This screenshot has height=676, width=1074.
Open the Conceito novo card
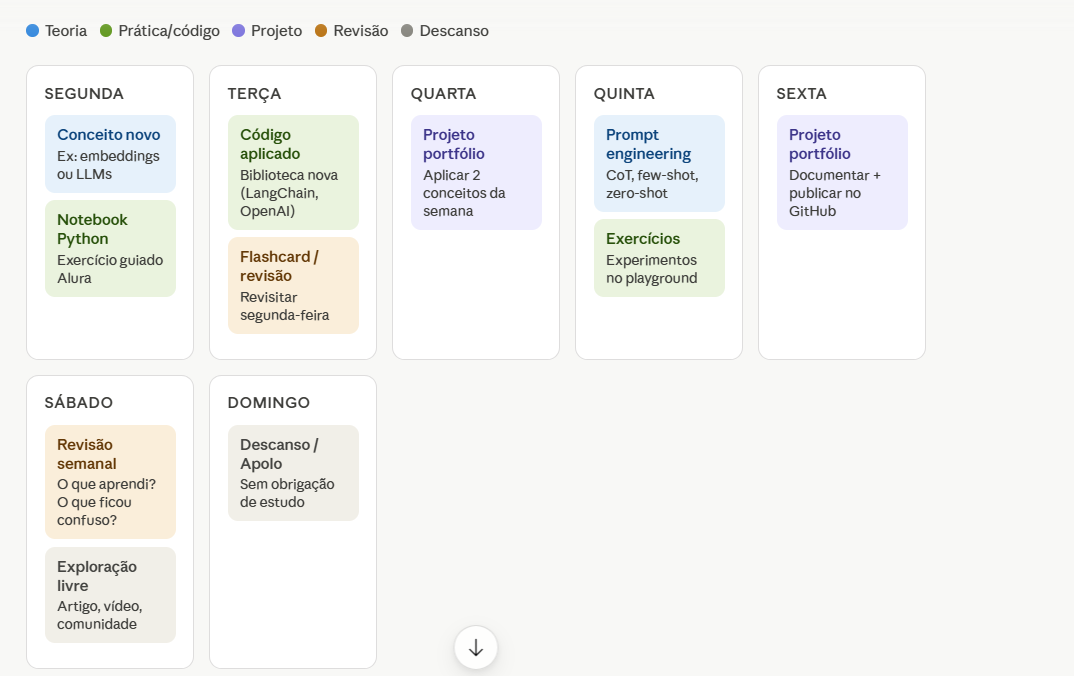coord(110,154)
